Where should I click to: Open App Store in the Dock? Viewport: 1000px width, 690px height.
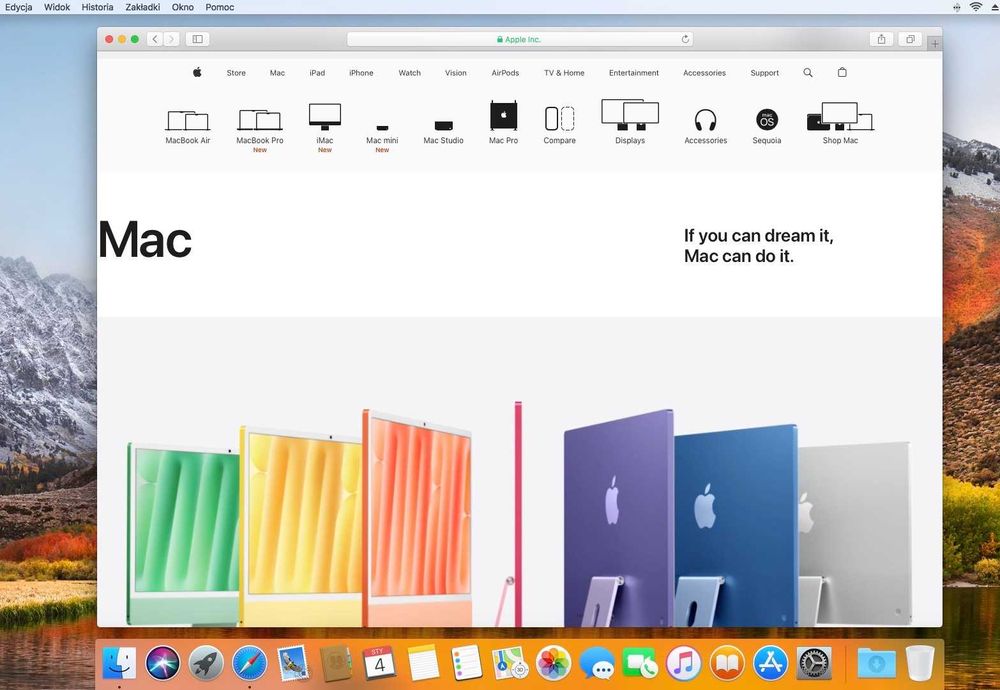click(x=770, y=663)
